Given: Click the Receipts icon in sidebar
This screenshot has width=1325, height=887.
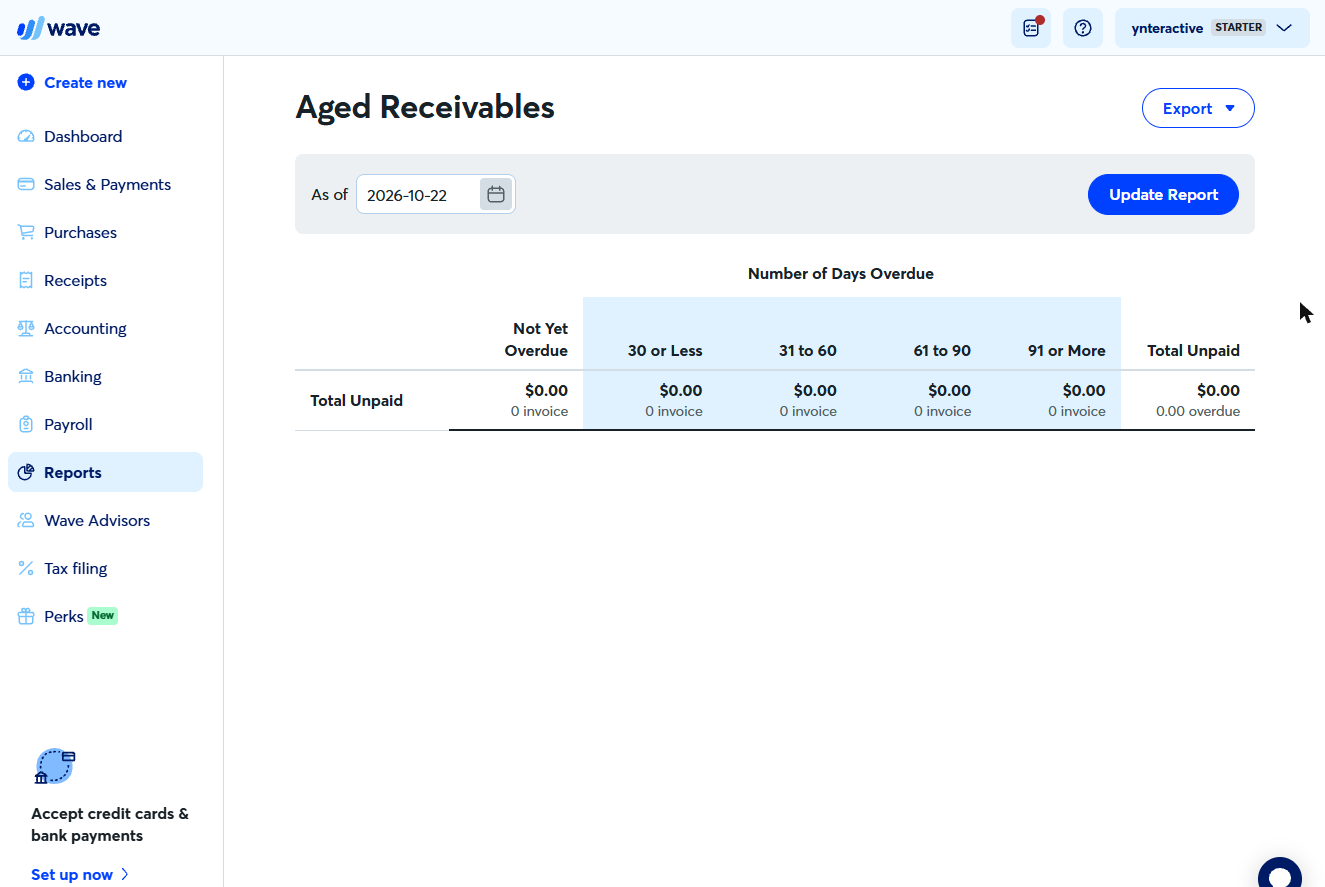Looking at the screenshot, I should [x=26, y=281].
